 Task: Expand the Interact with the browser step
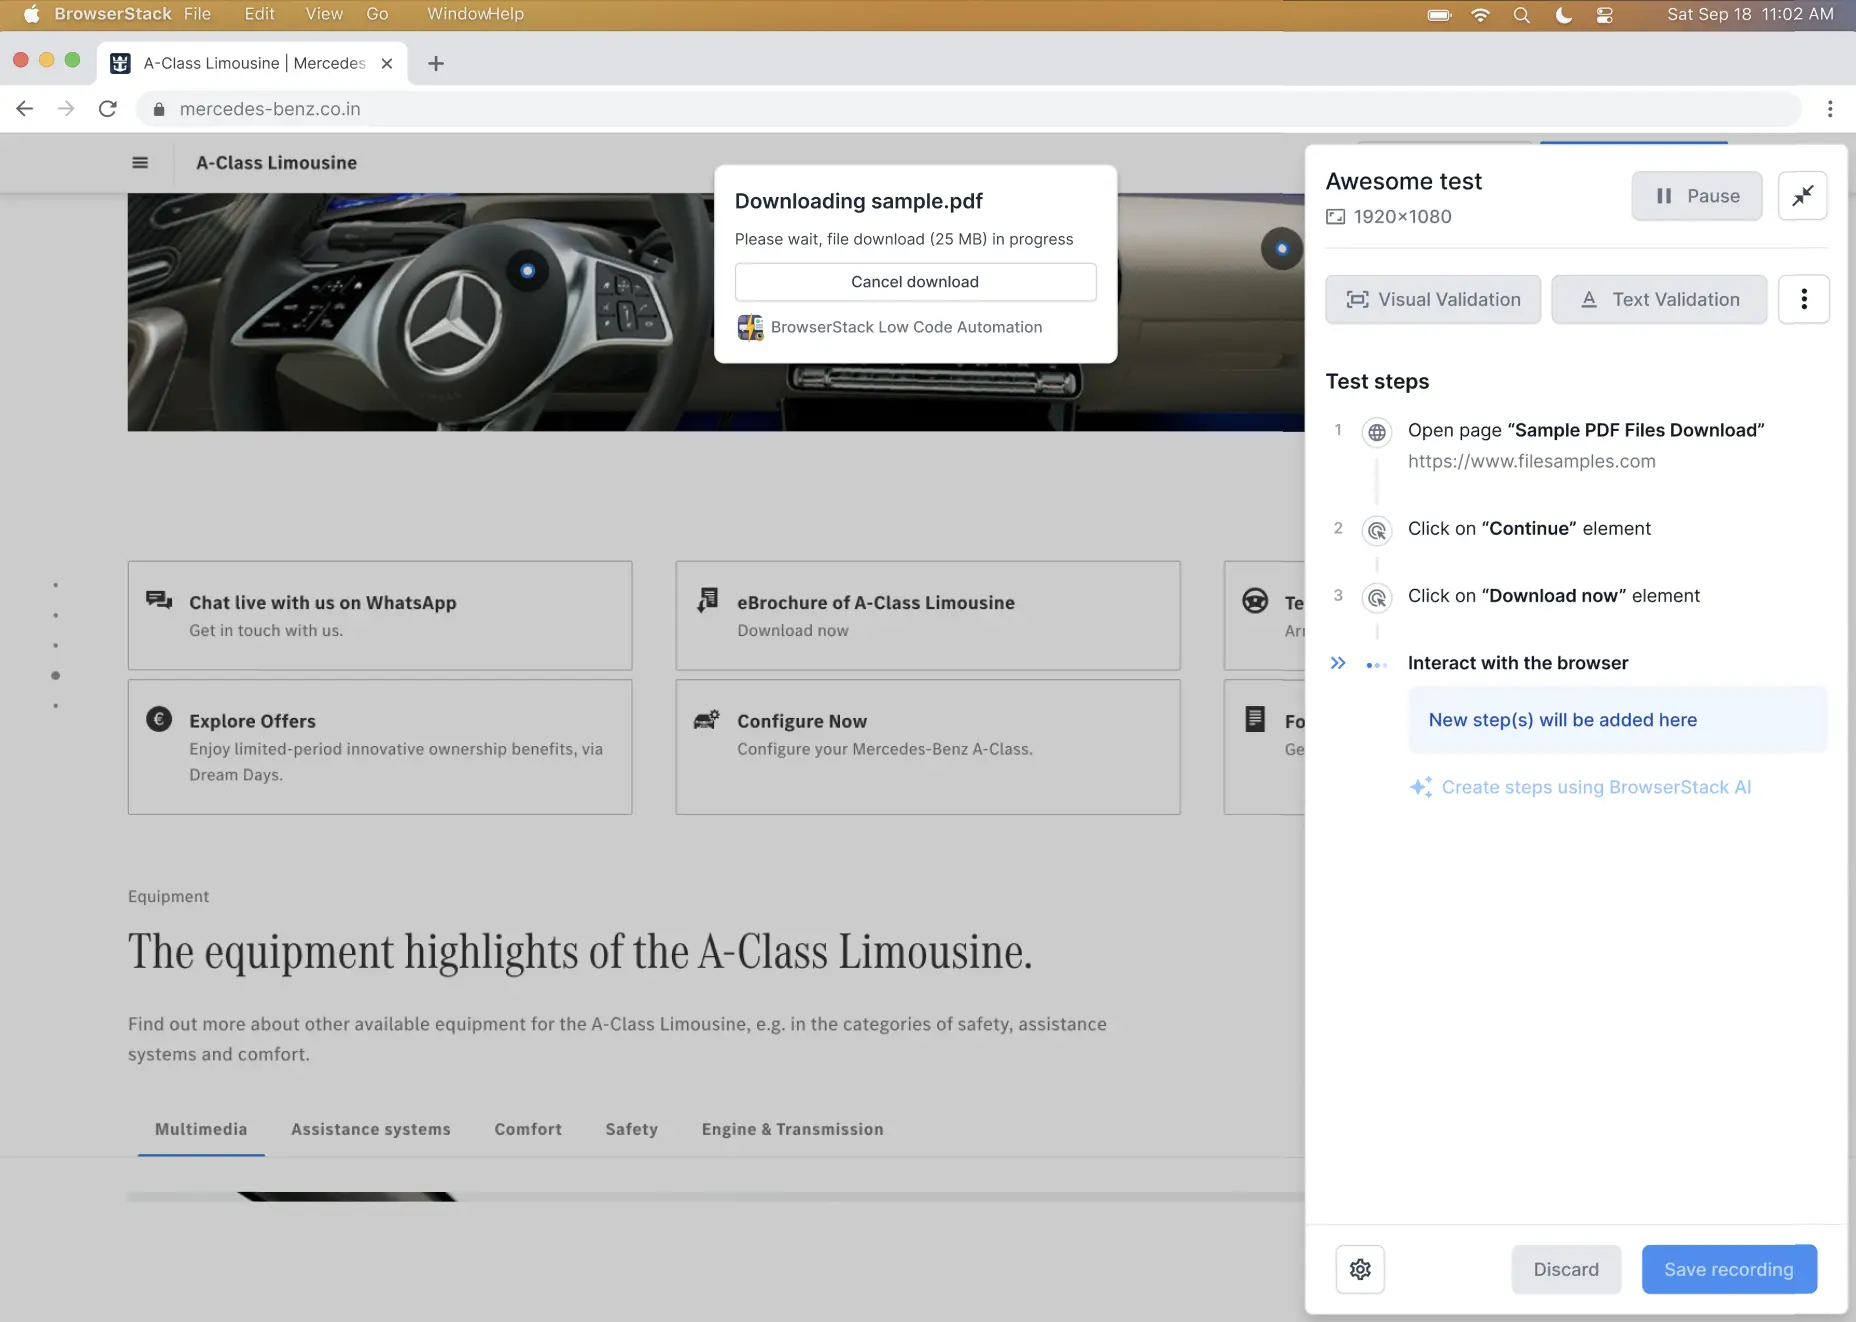[x=1338, y=663]
